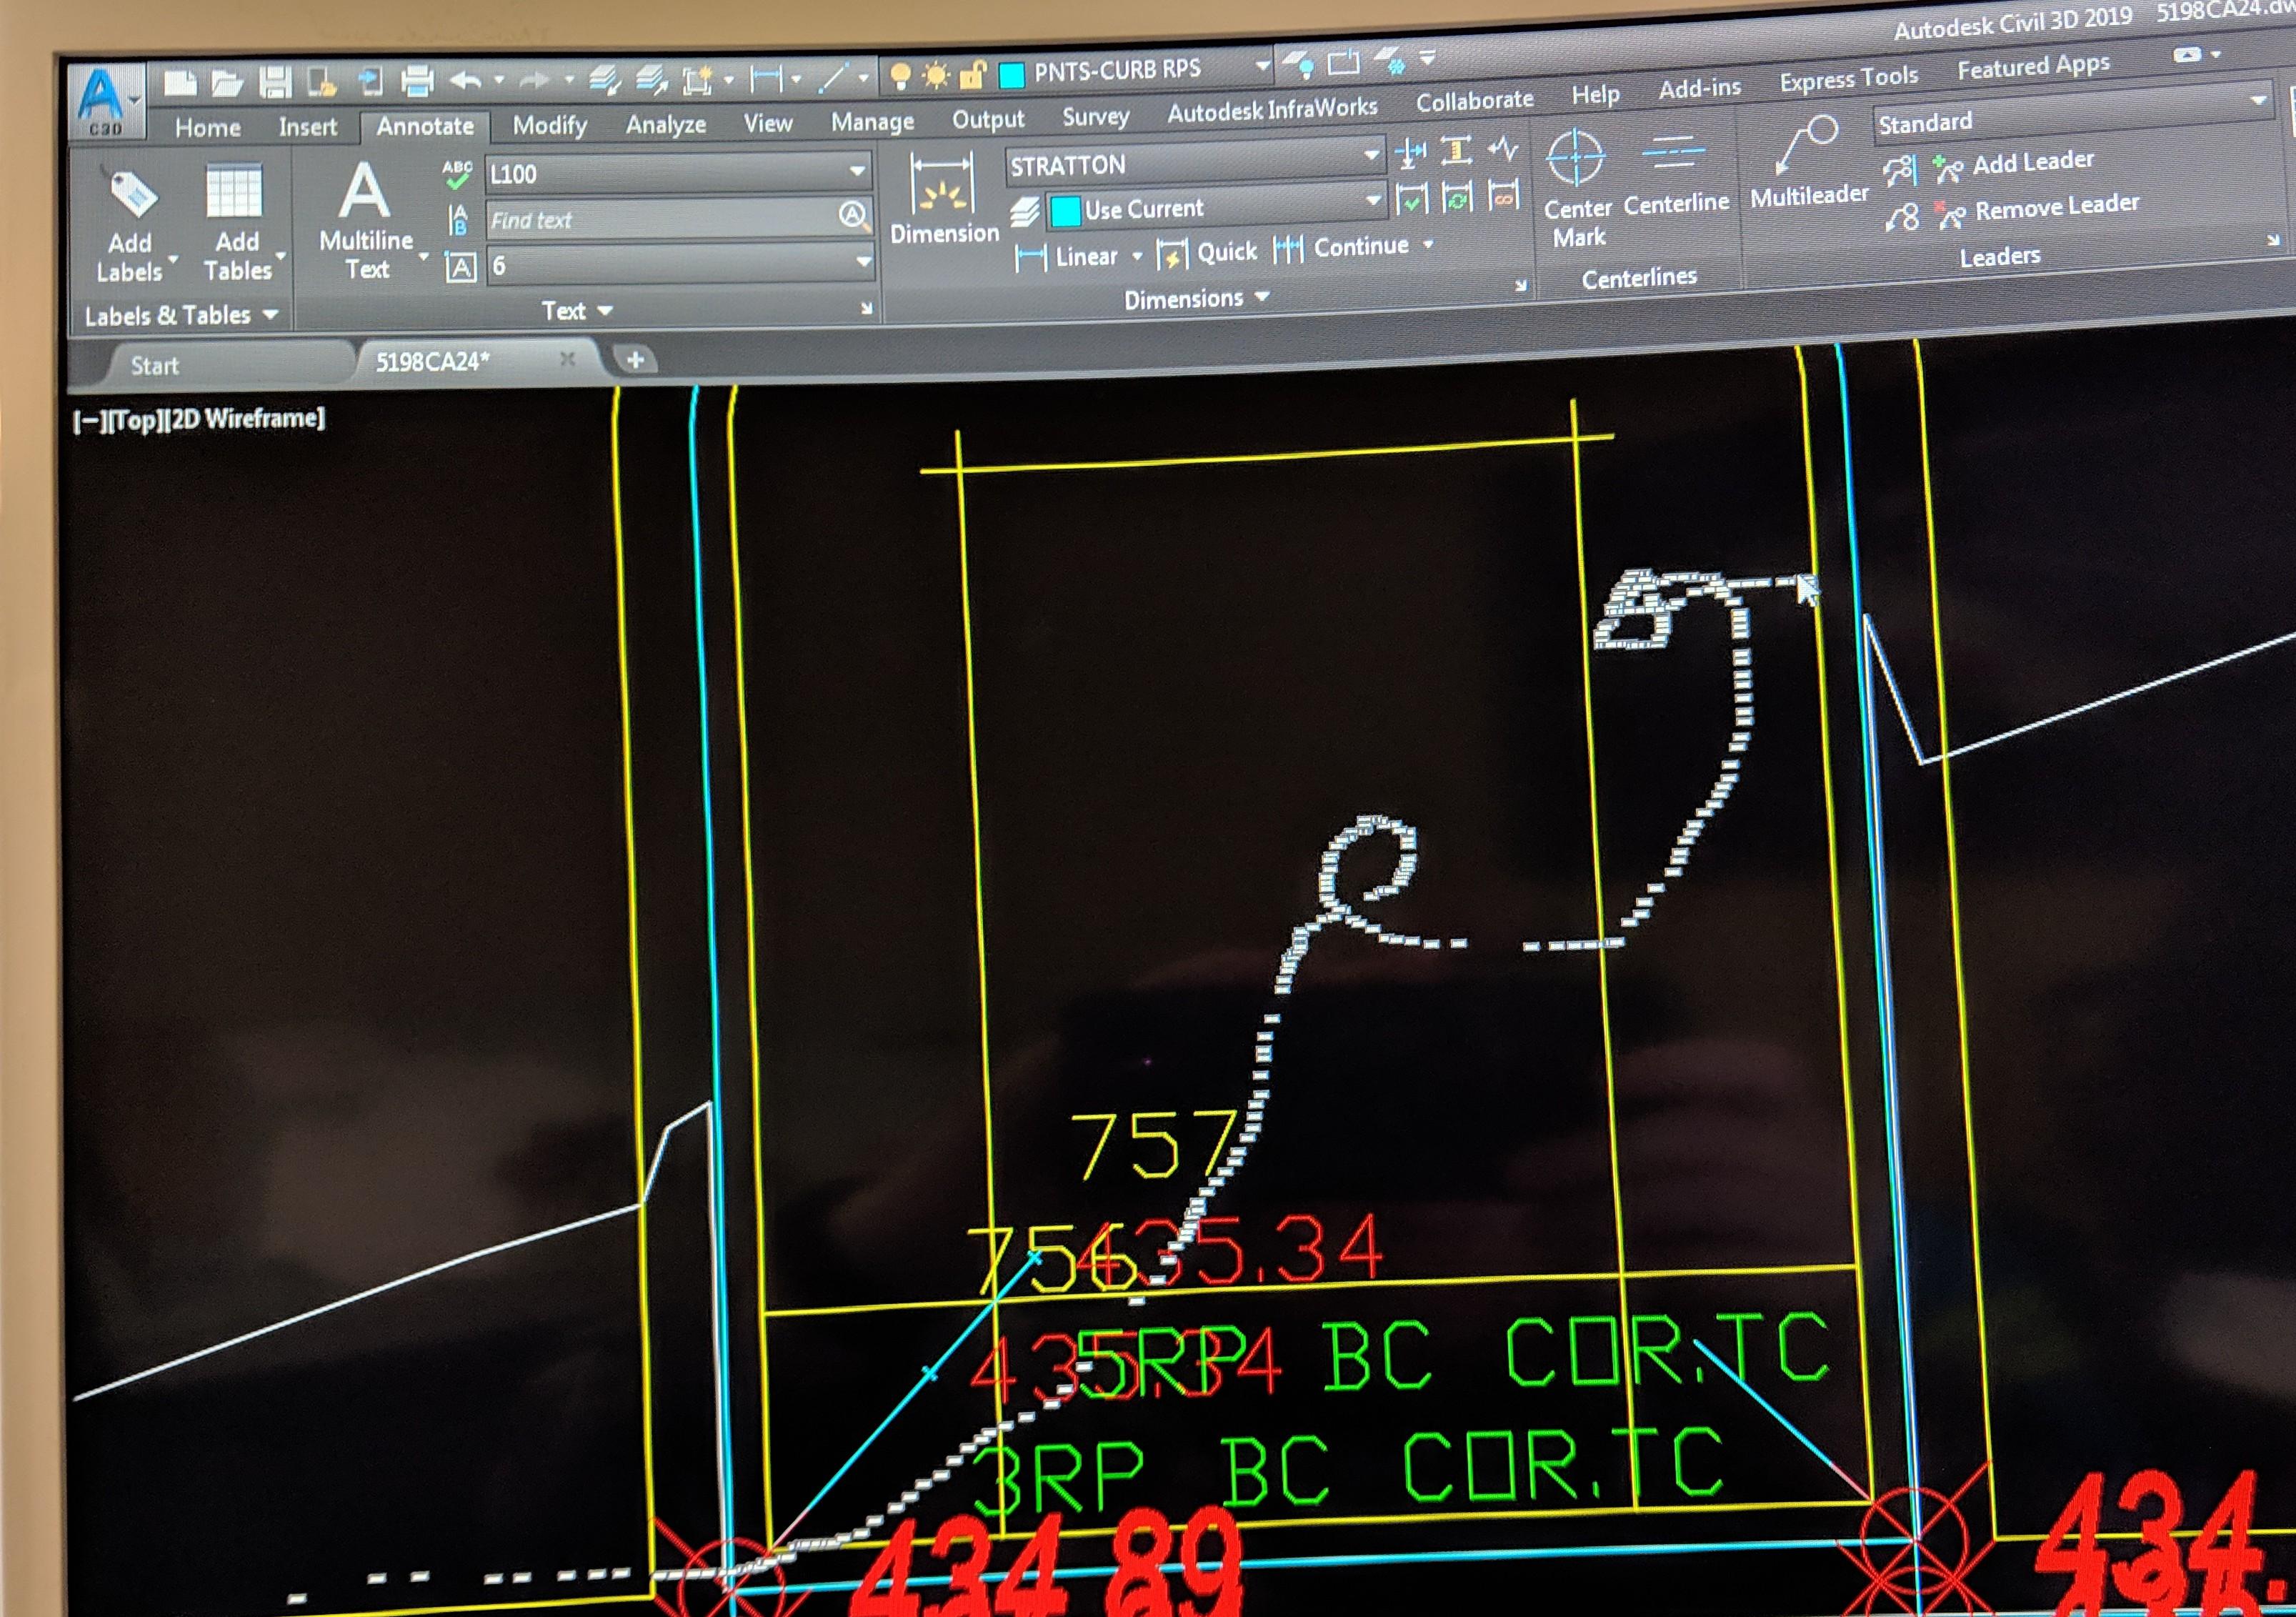This screenshot has height=1617, width=2296.
Task: Click the New drawing icon
Action: pyautogui.click(x=179, y=83)
